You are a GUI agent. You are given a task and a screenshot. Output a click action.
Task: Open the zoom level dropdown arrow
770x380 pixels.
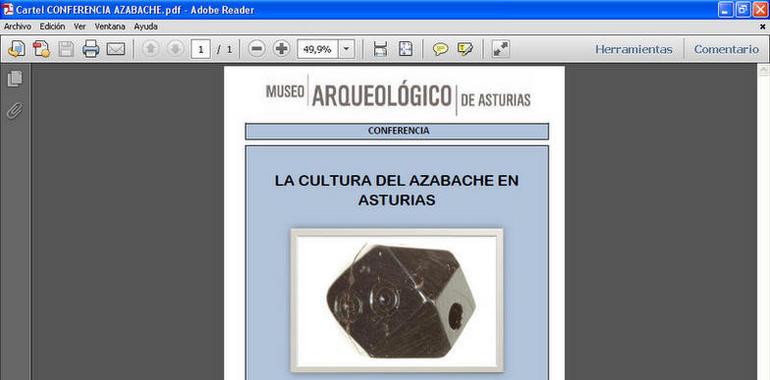346,49
